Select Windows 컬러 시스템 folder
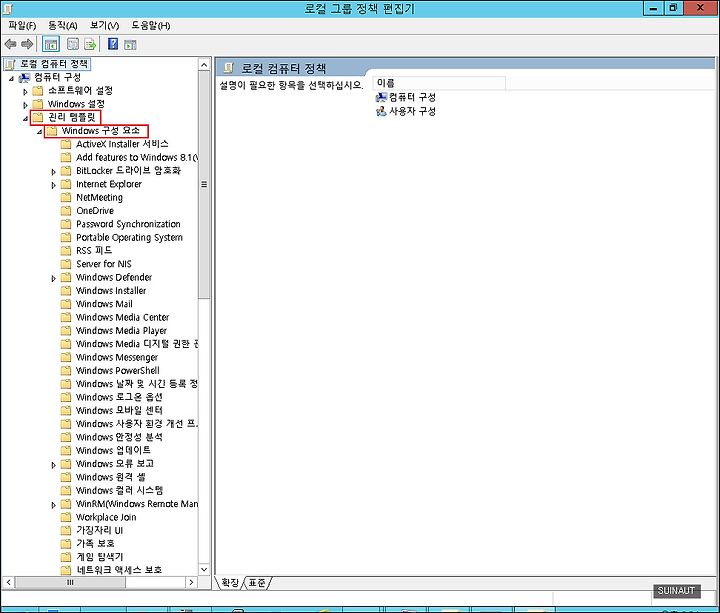This screenshot has width=720, height=613. click(x=119, y=490)
